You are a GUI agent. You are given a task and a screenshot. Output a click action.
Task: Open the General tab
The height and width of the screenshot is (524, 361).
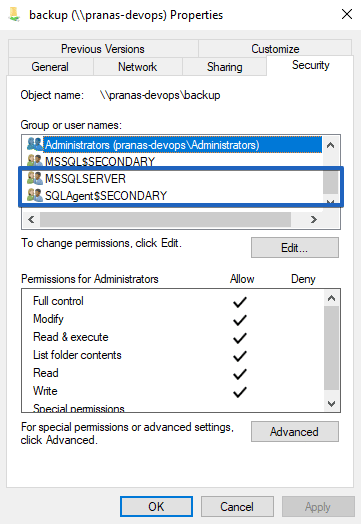point(50,67)
